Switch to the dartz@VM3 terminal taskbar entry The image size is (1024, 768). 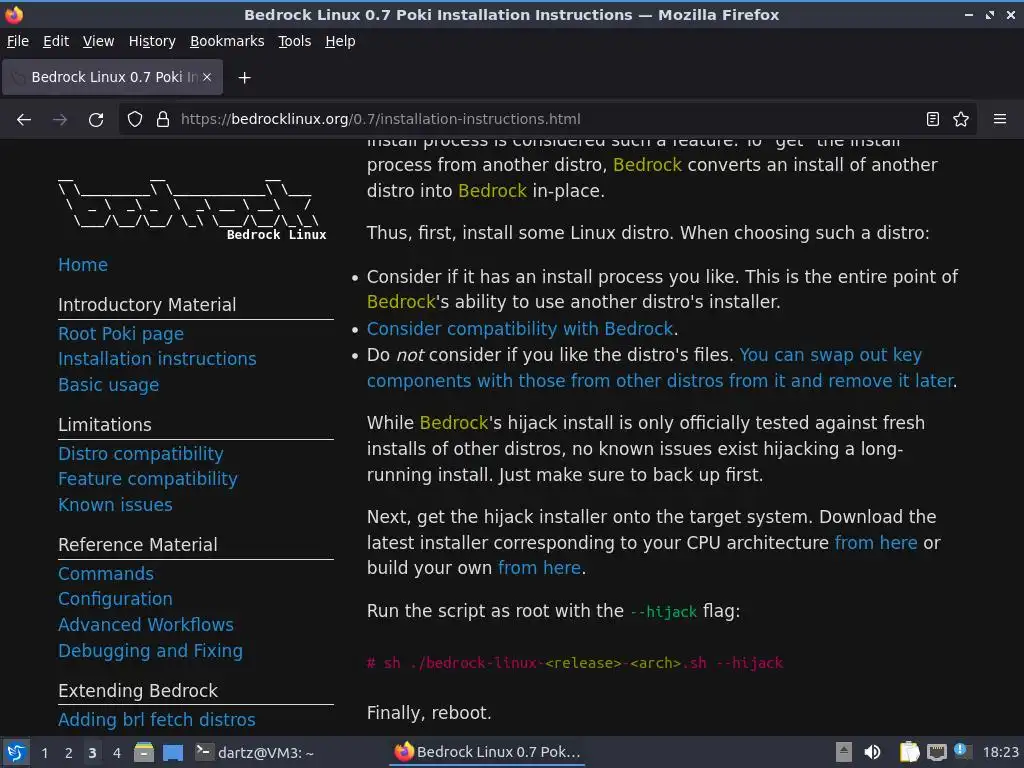point(255,752)
